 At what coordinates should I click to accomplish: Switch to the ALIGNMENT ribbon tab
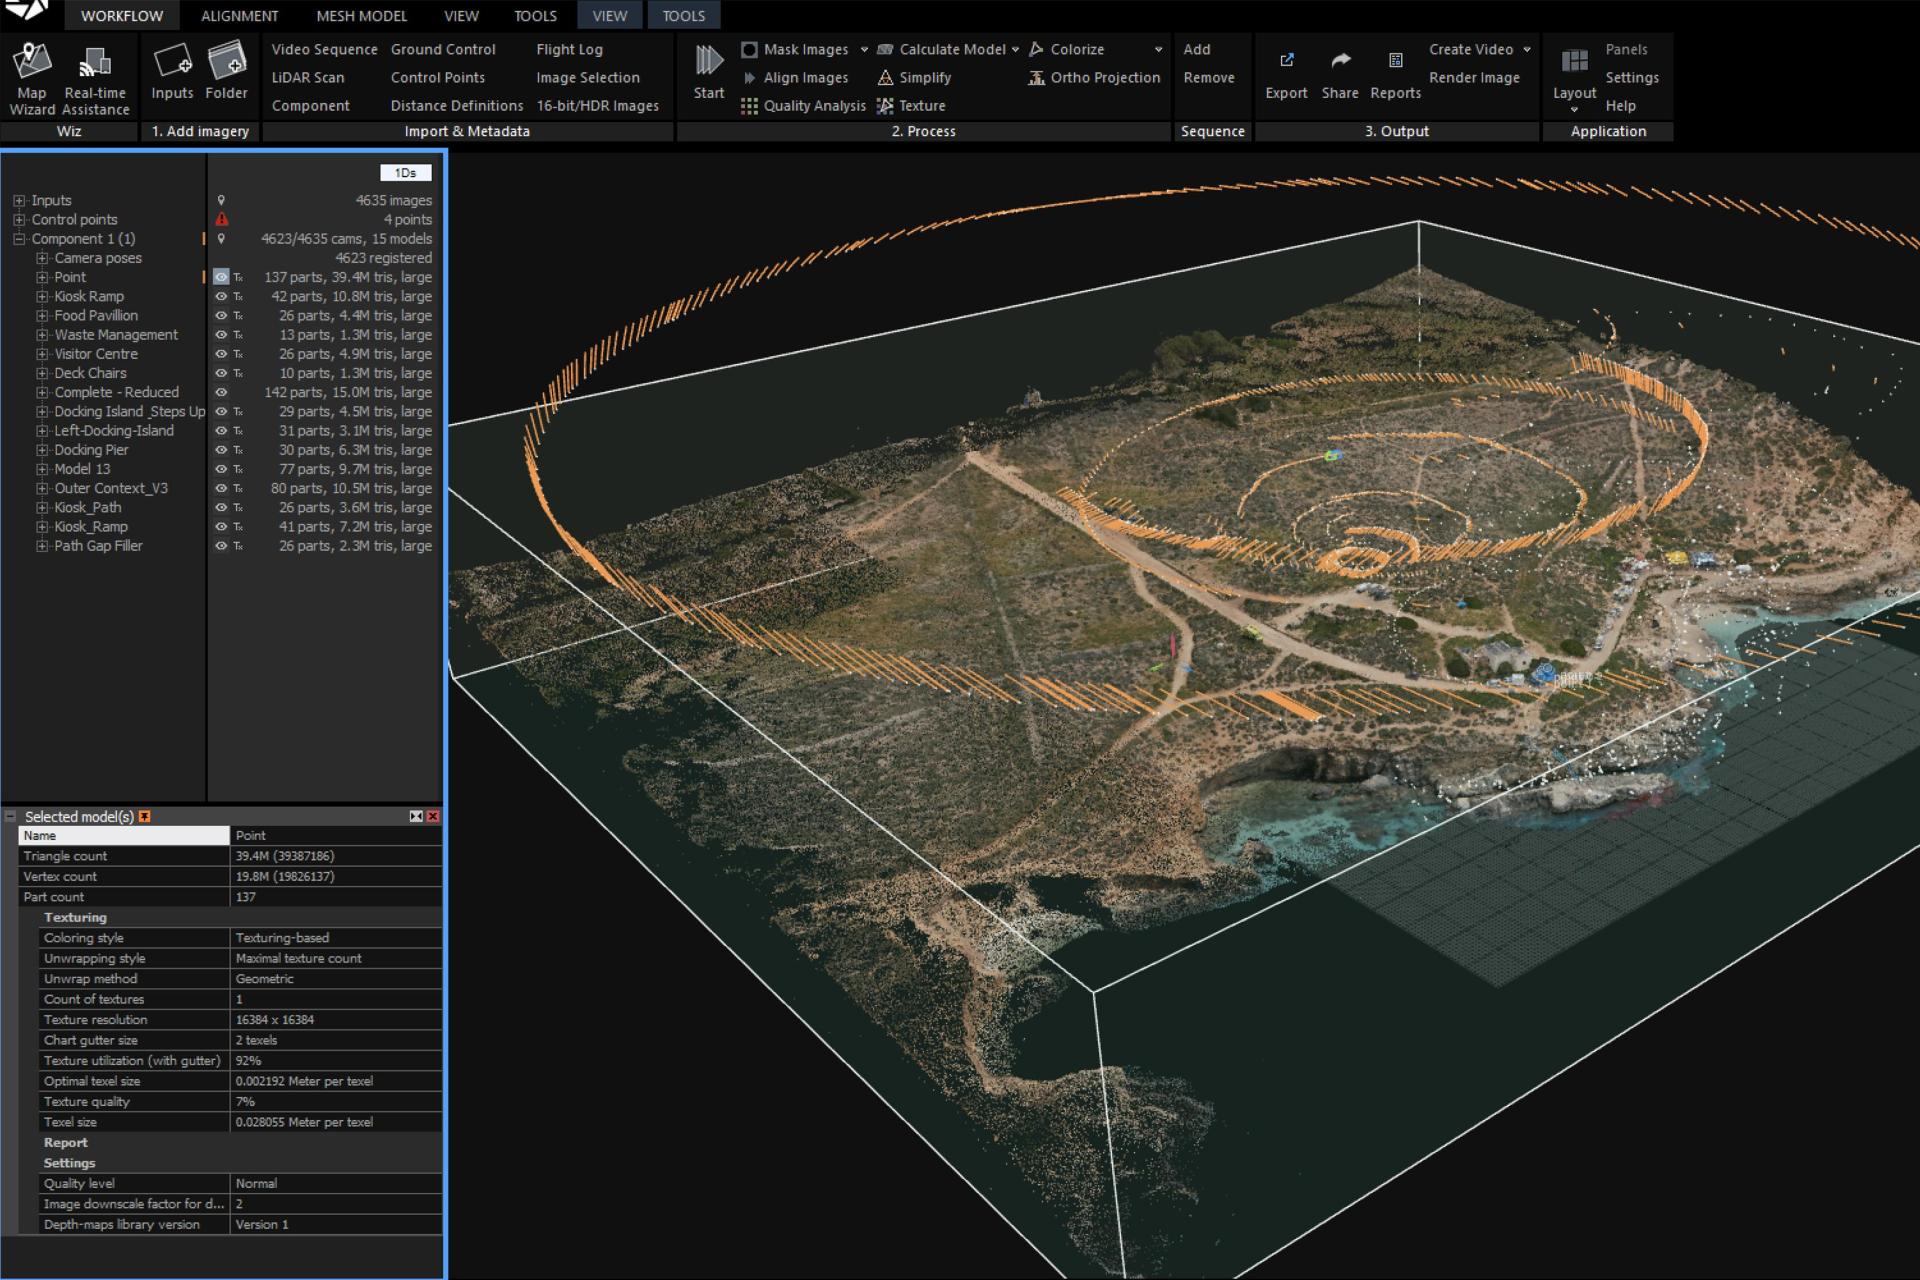point(240,16)
